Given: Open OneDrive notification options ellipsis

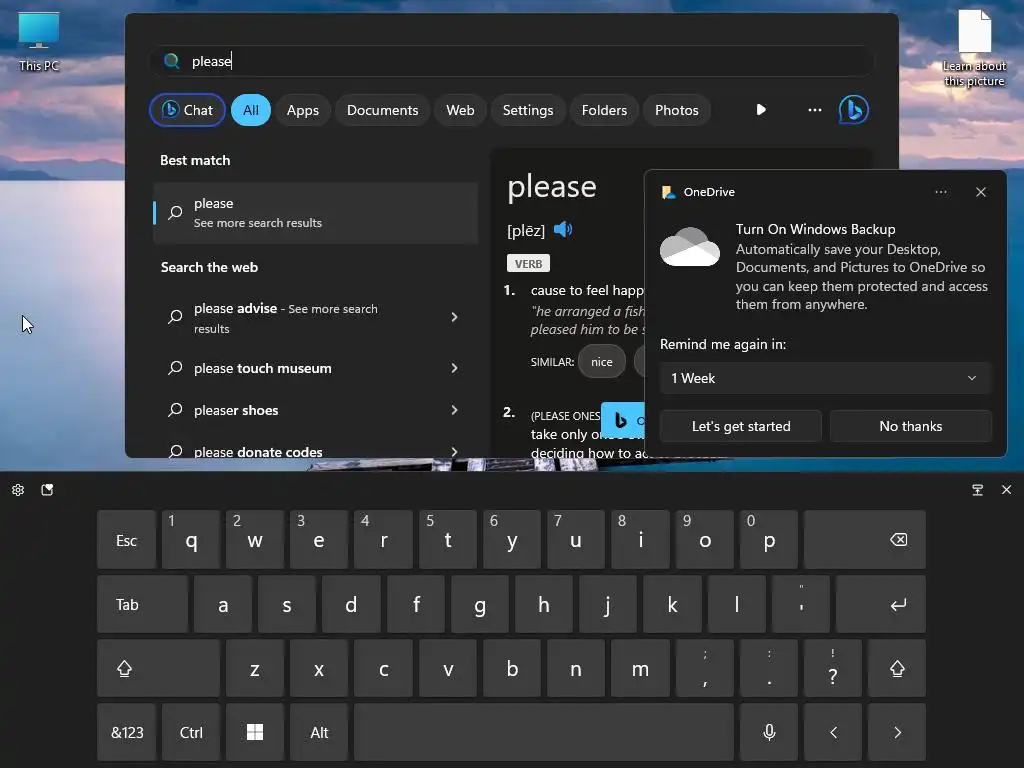Looking at the screenshot, I should 940,192.
